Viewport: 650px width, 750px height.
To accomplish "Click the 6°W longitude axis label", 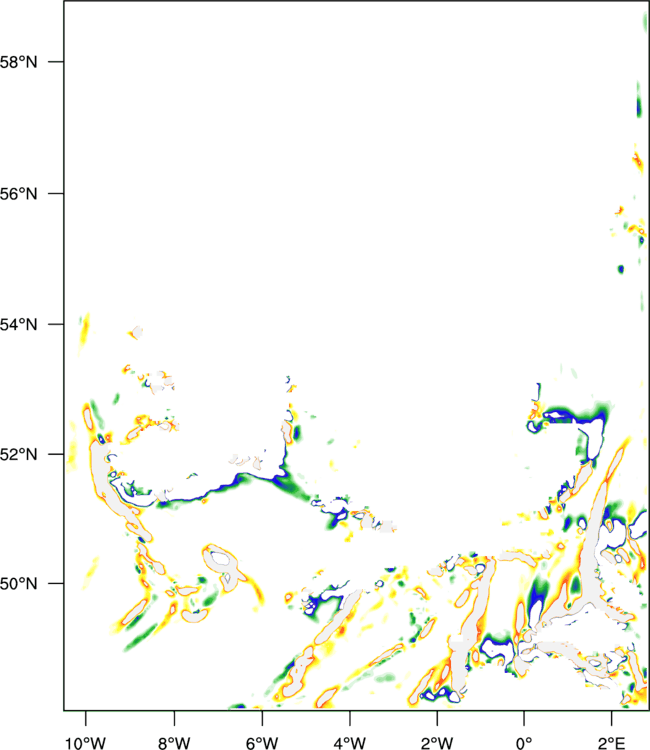I will [x=262, y=743].
